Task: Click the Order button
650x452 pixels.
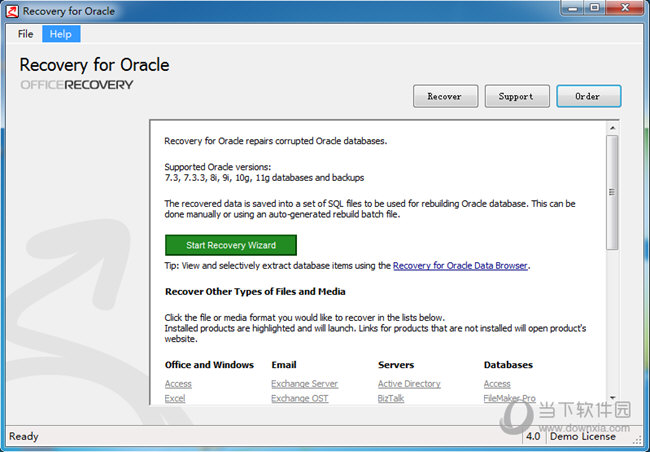Action: pos(588,96)
